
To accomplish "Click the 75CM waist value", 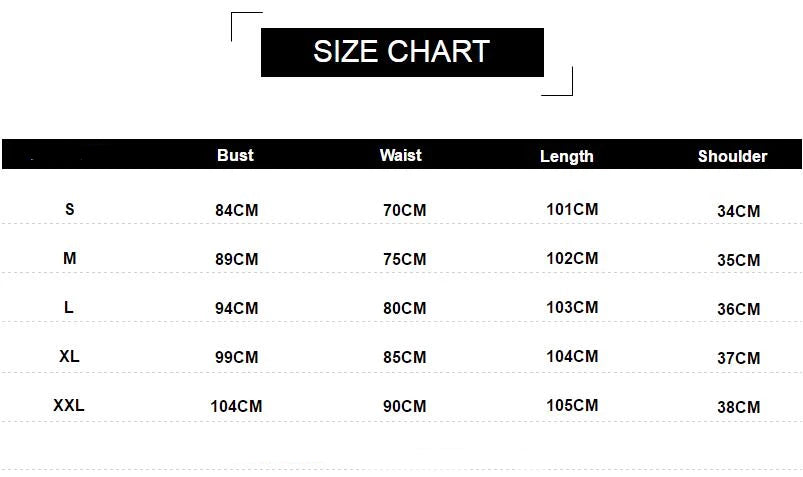I will pyautogui.click(x=404, y=259).
